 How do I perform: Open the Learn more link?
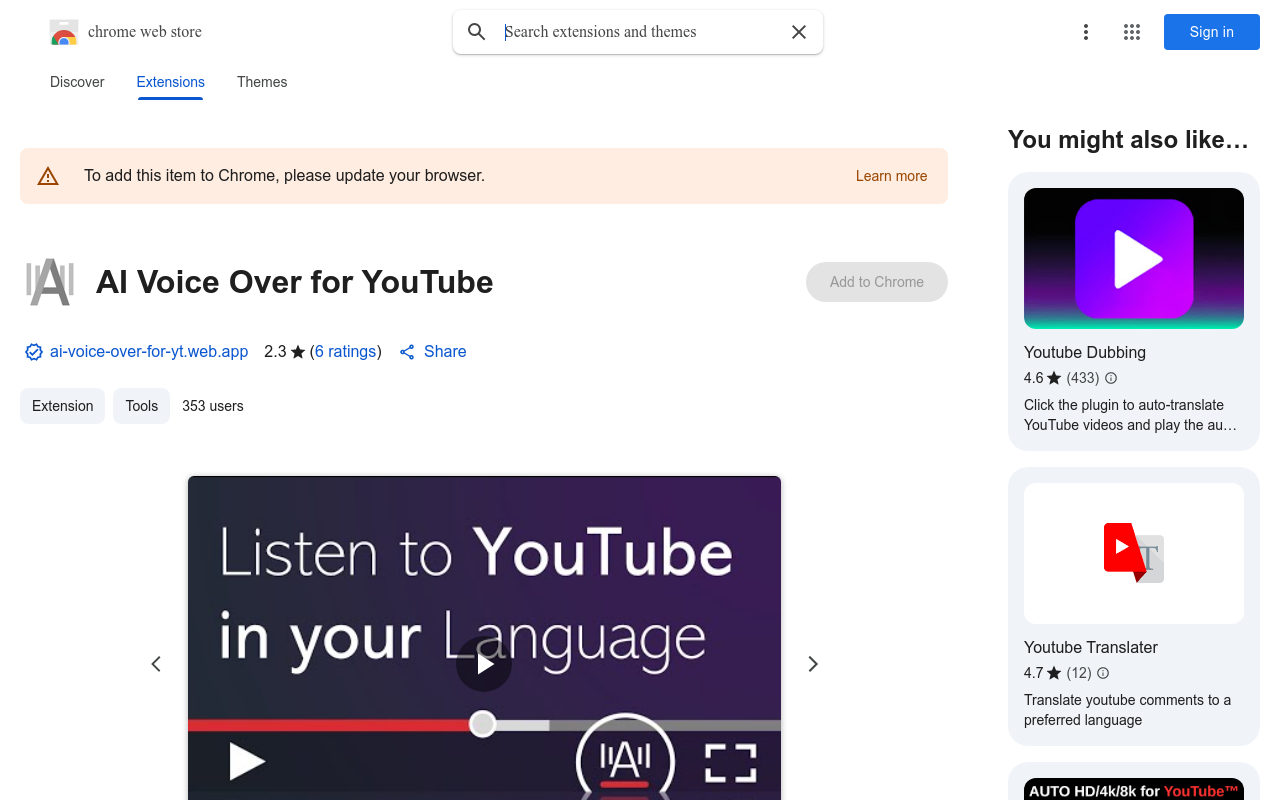[891, 176]
